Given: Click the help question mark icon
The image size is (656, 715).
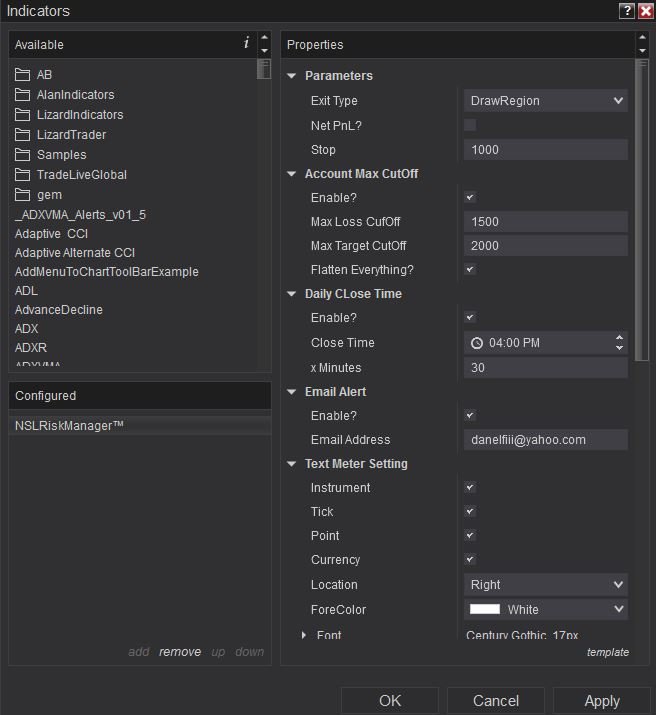Looking at the screenshot, I should pyautogui.click(x=627, y=11).
